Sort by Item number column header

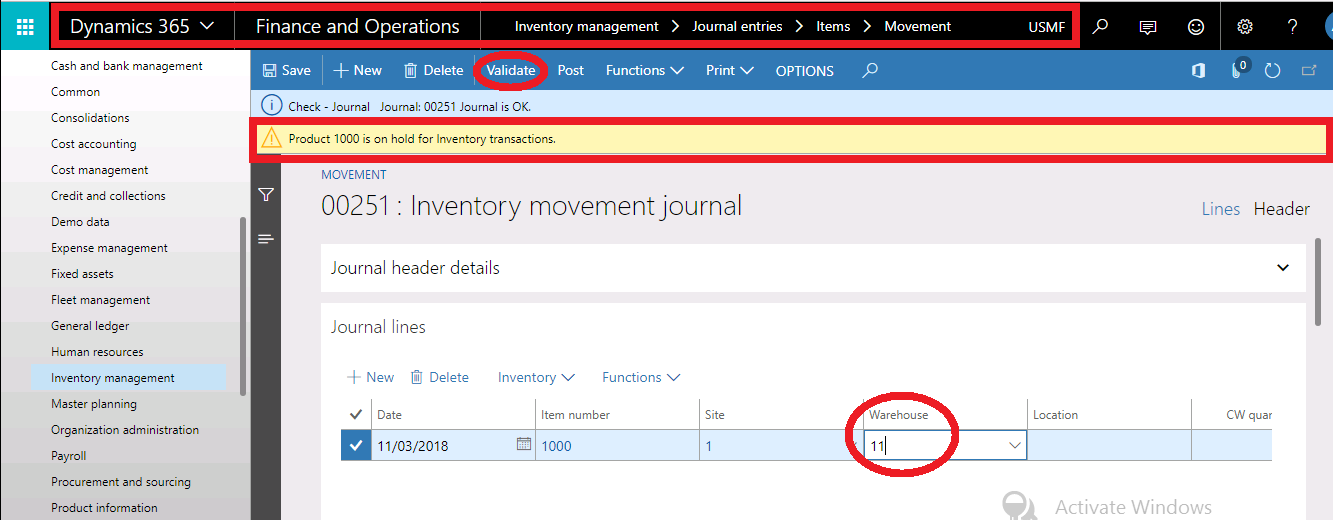click(575, 414)
